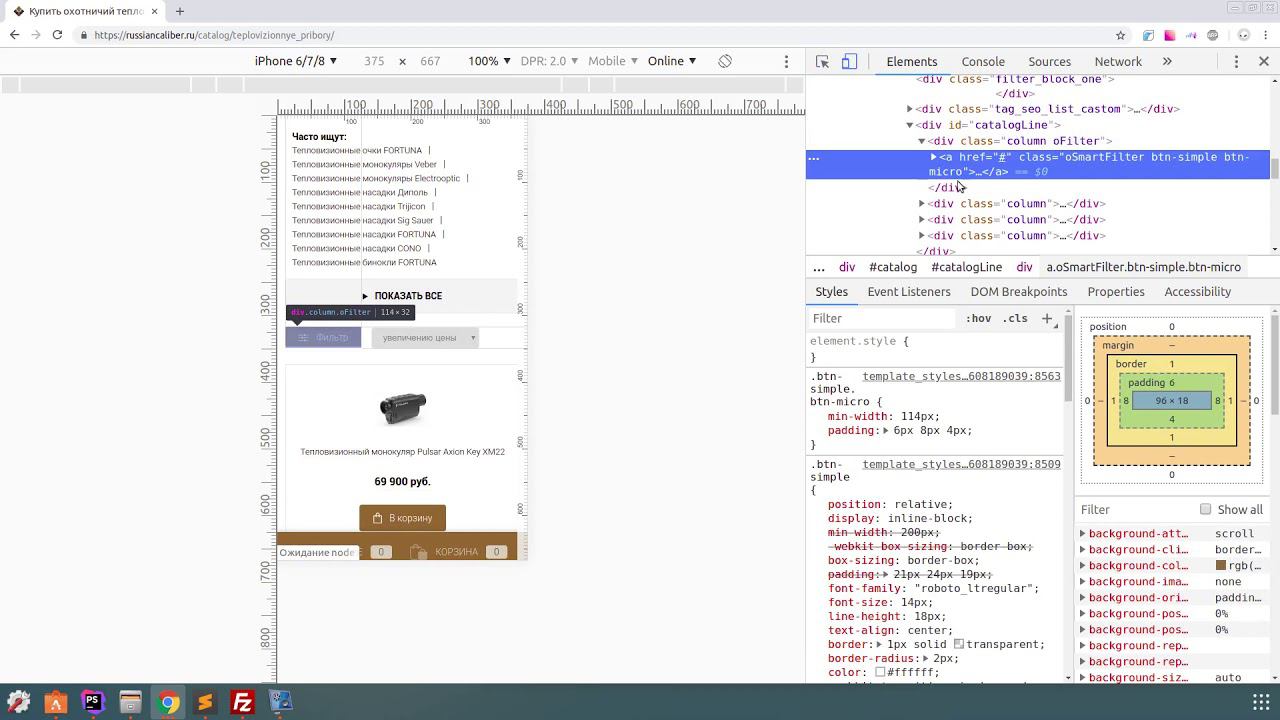Open template_styles link at line 8563
The height and width of the screenshot is (720, 1280).
961,376
